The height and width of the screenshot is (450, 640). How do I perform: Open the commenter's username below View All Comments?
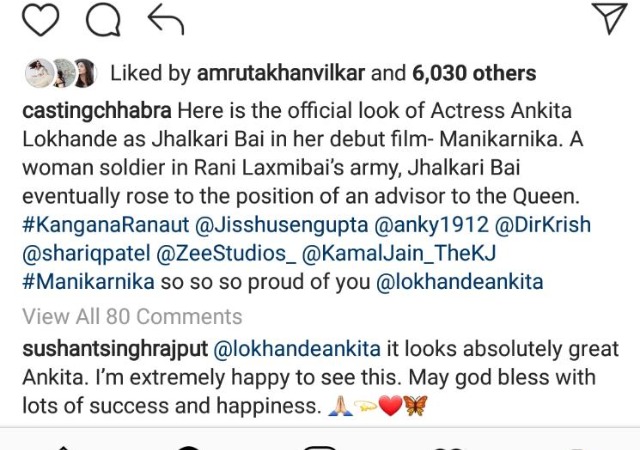coord(115,350)
